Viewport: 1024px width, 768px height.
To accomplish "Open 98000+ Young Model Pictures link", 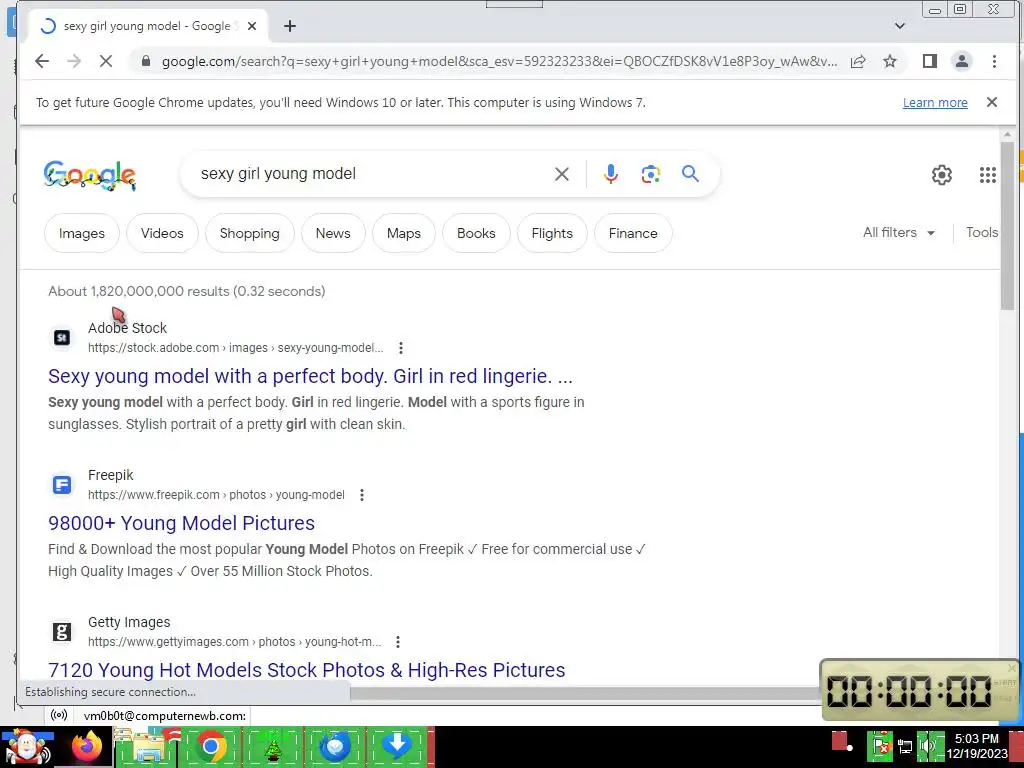I will [x=182, y=523].
